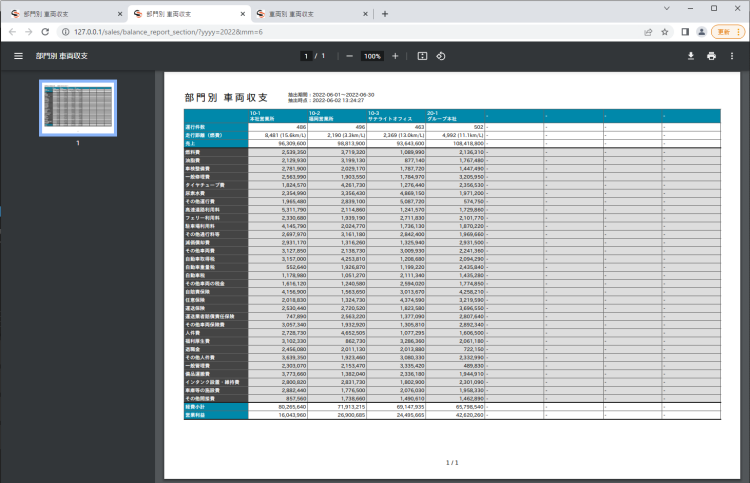The height and width of the screenshot is (483, 750).
Task: Zoom out of the PDF document
Action: 349,56
